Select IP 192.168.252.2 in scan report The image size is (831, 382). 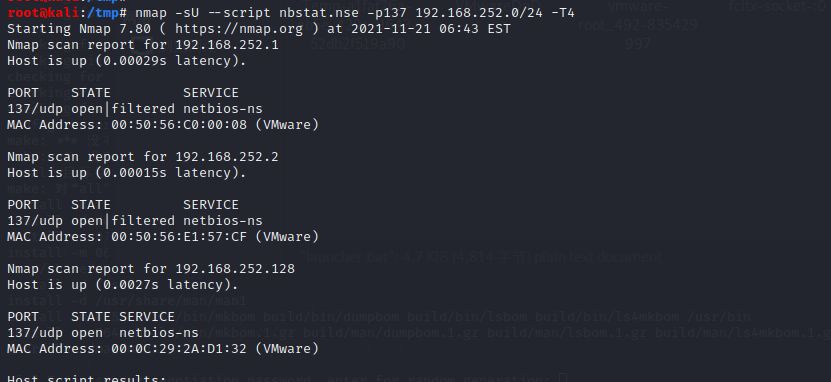[x=227, y=157]
